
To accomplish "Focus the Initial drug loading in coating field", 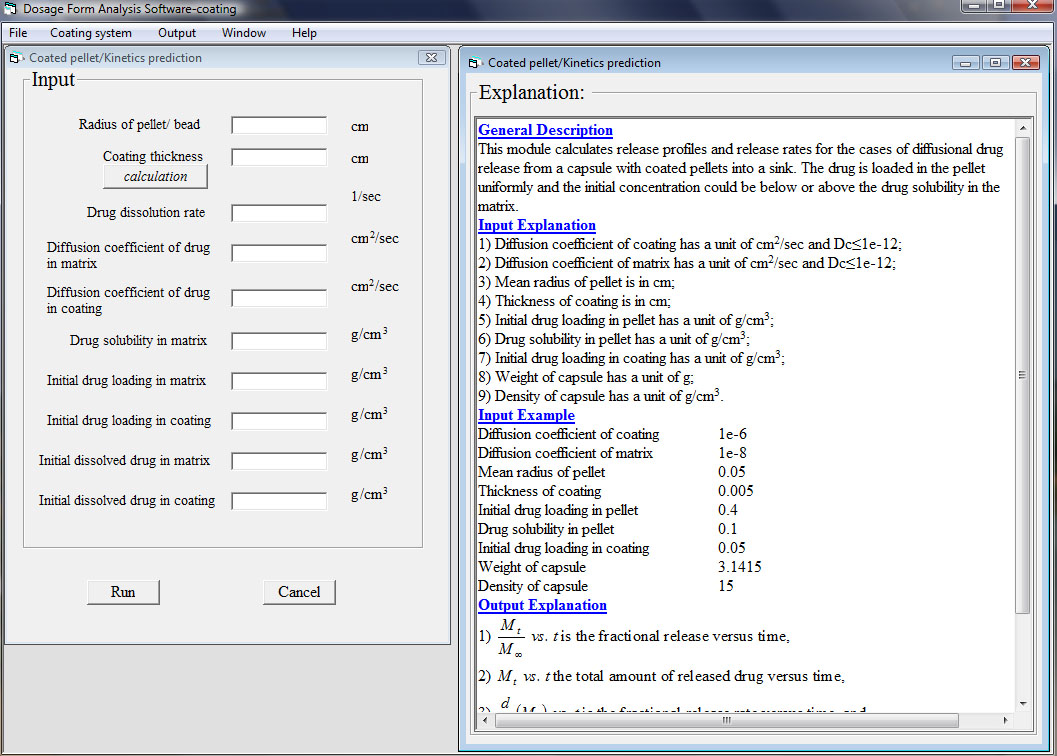I will tap(279, 421).
